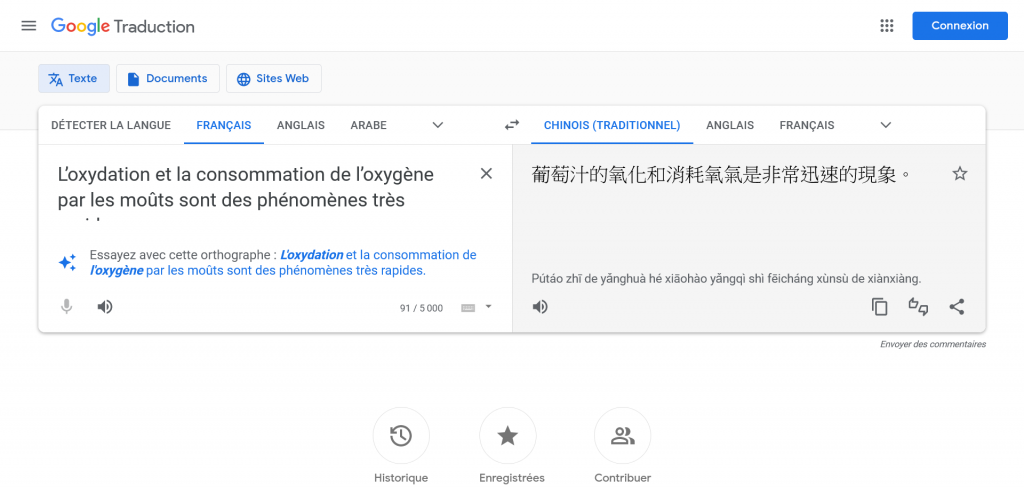The height and width of the screenshot is (487, 1024).
Task: Open the virtual keyboard icon
Action: tap(468, 308)
